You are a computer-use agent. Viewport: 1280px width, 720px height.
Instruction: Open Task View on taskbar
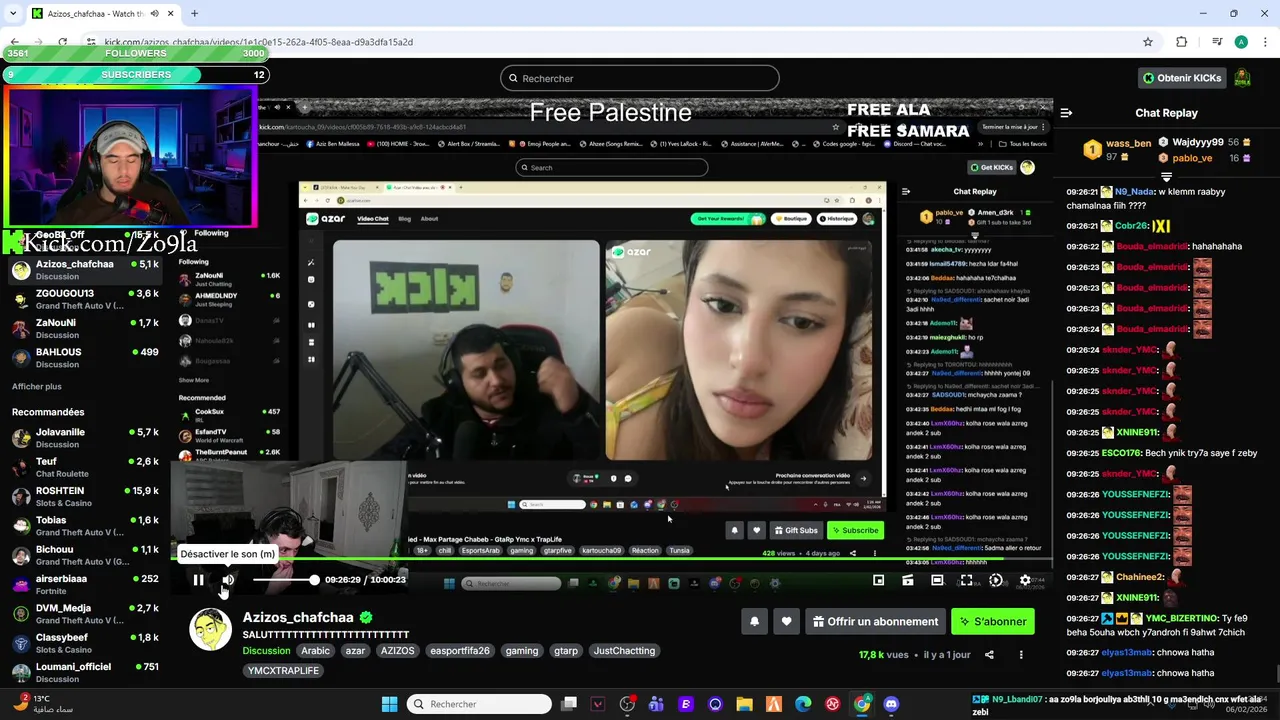point(568,704)
